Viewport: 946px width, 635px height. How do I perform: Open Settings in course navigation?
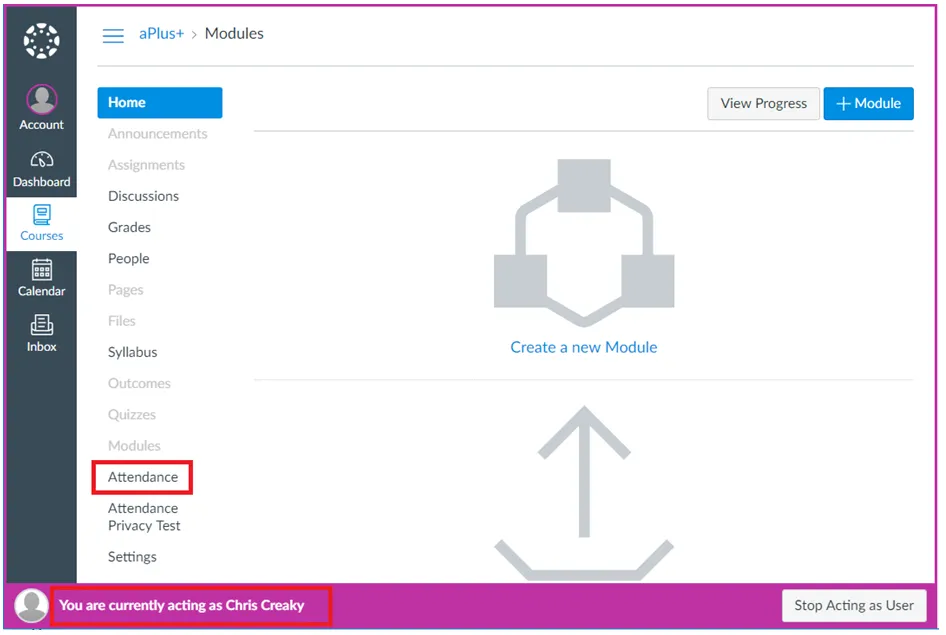pyautogui.click(x=132, y=557)
